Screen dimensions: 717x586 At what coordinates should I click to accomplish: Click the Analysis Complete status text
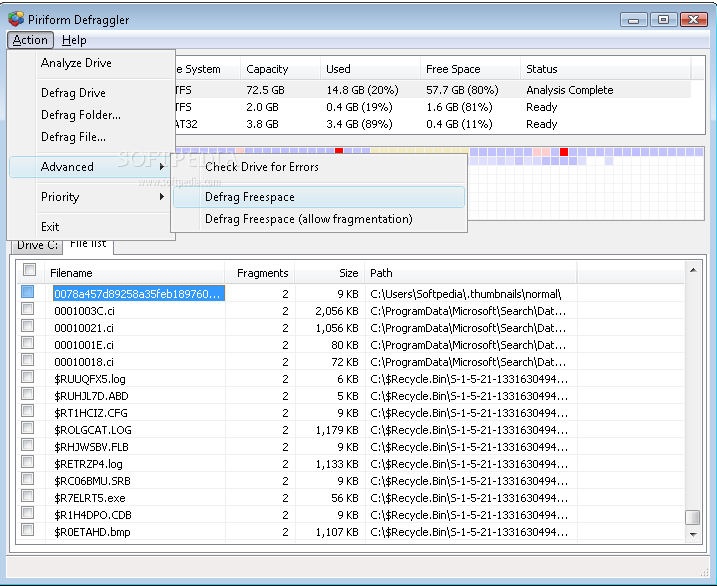(569, 90)
